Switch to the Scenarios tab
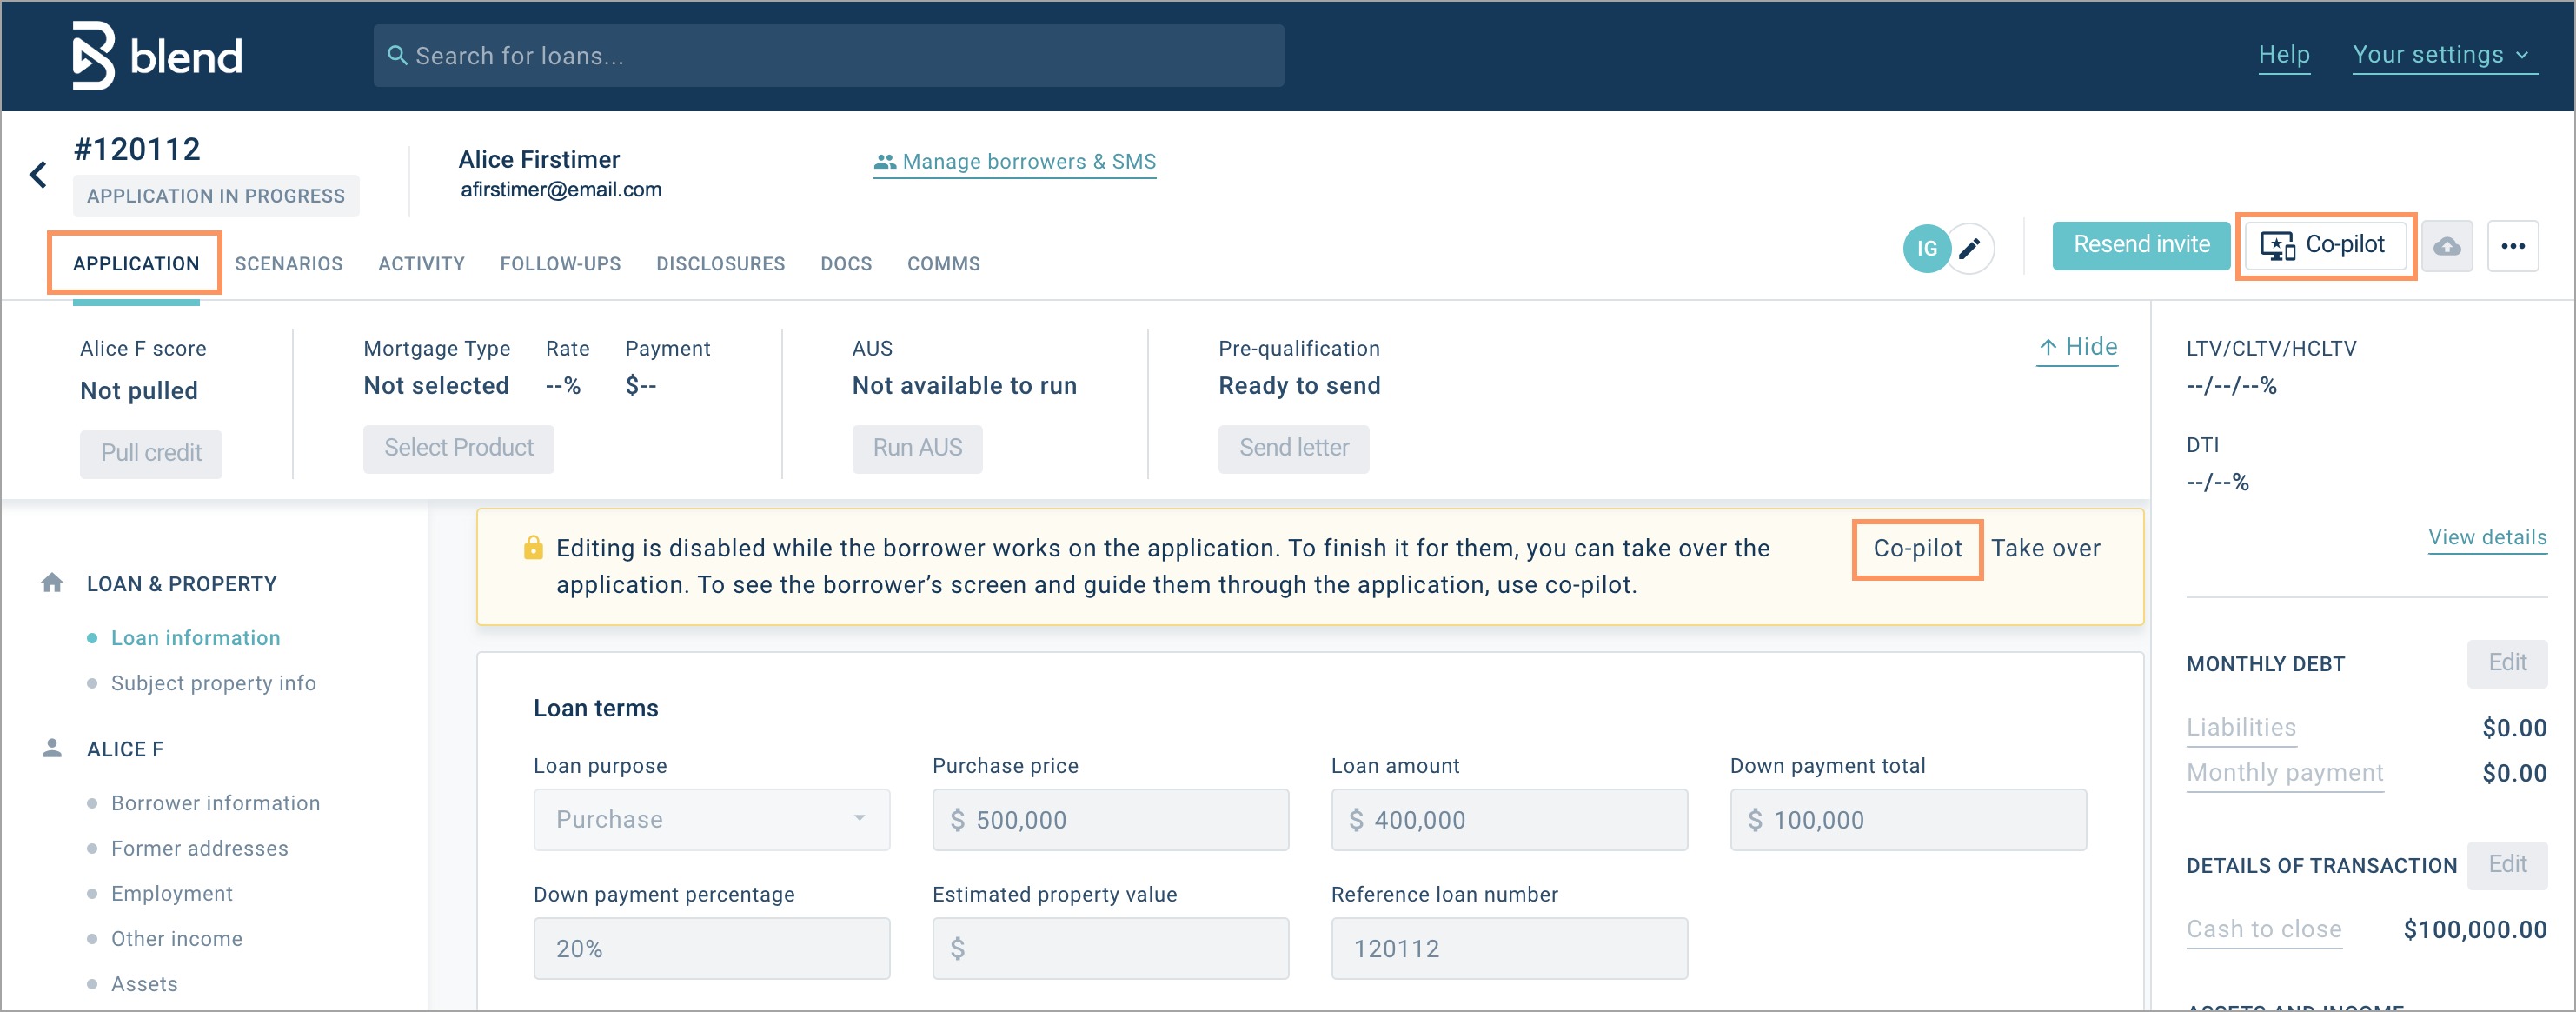The width and height of the screenshot is (2576, 1012). point(288,264)
